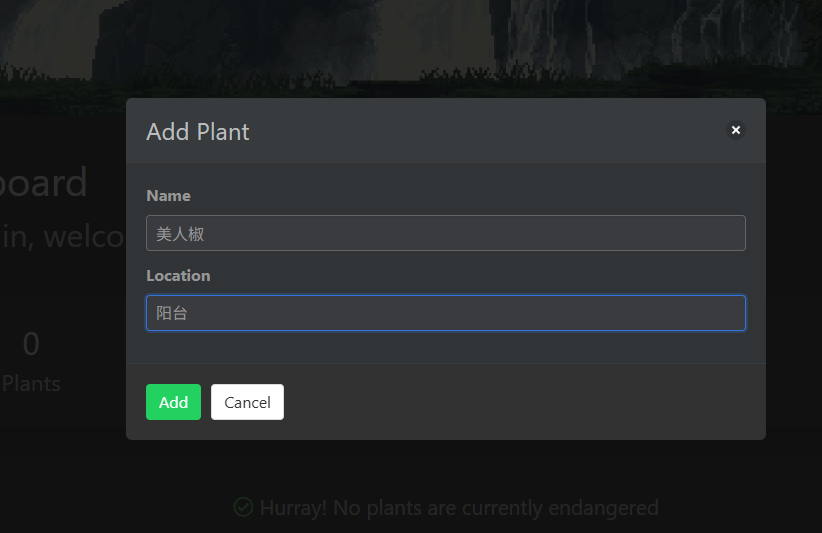Click the Add Plant dialog title
Viewport: 822px width, 533px height.
point(198,132)
